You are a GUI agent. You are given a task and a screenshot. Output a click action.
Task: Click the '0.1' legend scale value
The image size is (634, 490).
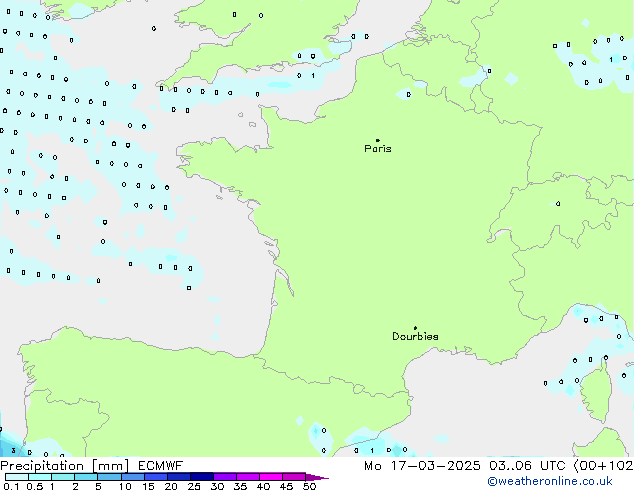(x=11, y=486)
